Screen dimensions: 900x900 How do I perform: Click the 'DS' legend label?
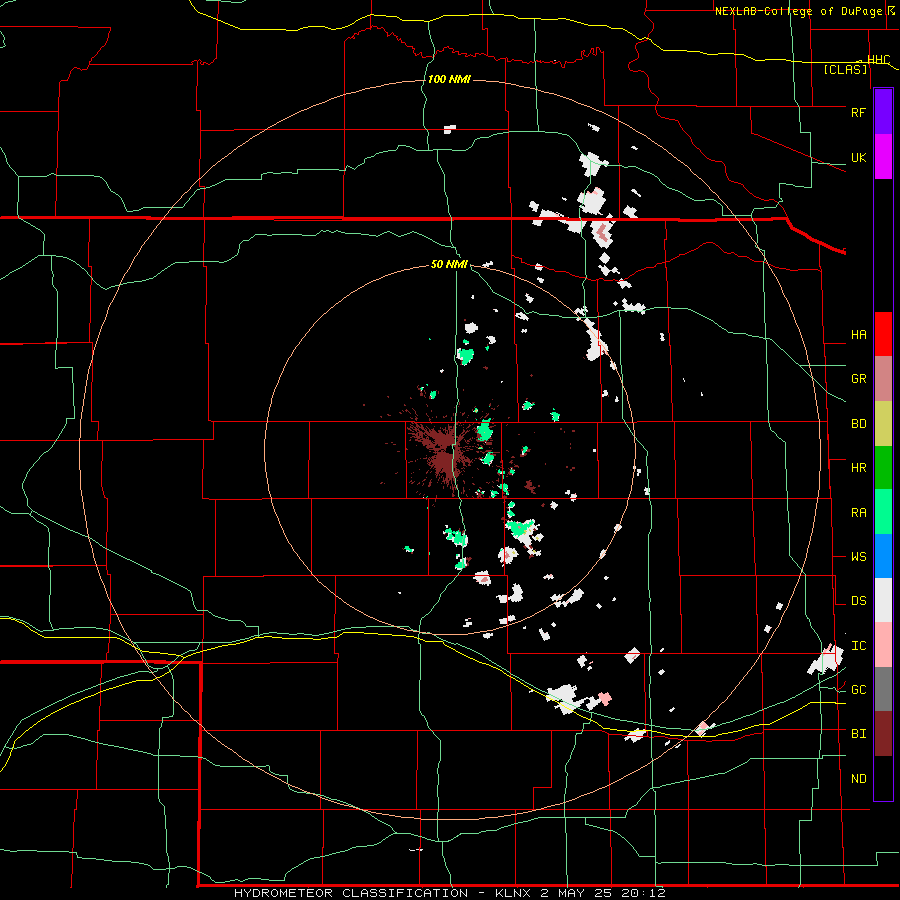[x=858, y=601]
